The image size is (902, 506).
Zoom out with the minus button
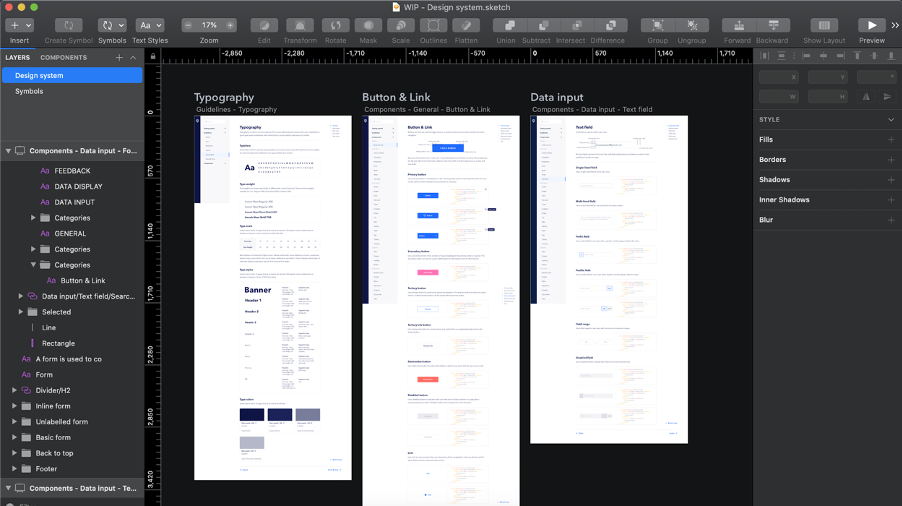189,25
